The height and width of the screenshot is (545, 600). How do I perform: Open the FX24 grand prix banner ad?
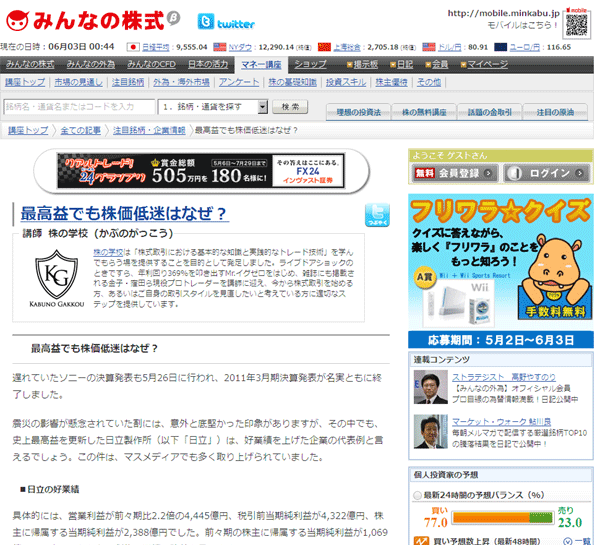(x=200, y=171)
